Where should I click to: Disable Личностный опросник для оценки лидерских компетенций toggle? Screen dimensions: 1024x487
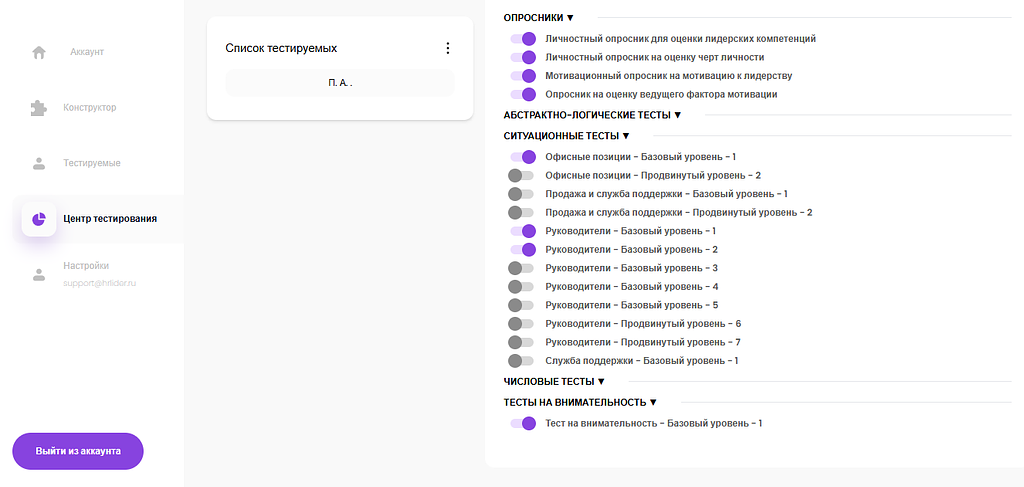pos(523,39)
